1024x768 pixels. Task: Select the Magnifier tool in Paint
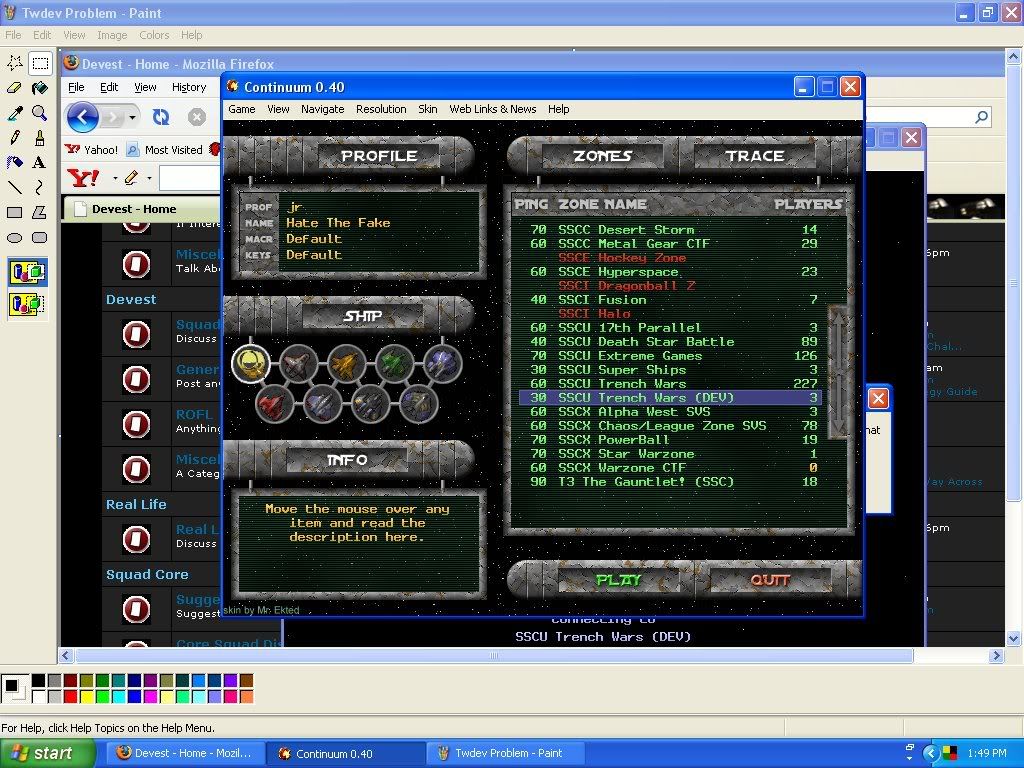click(x=40, y=114)
